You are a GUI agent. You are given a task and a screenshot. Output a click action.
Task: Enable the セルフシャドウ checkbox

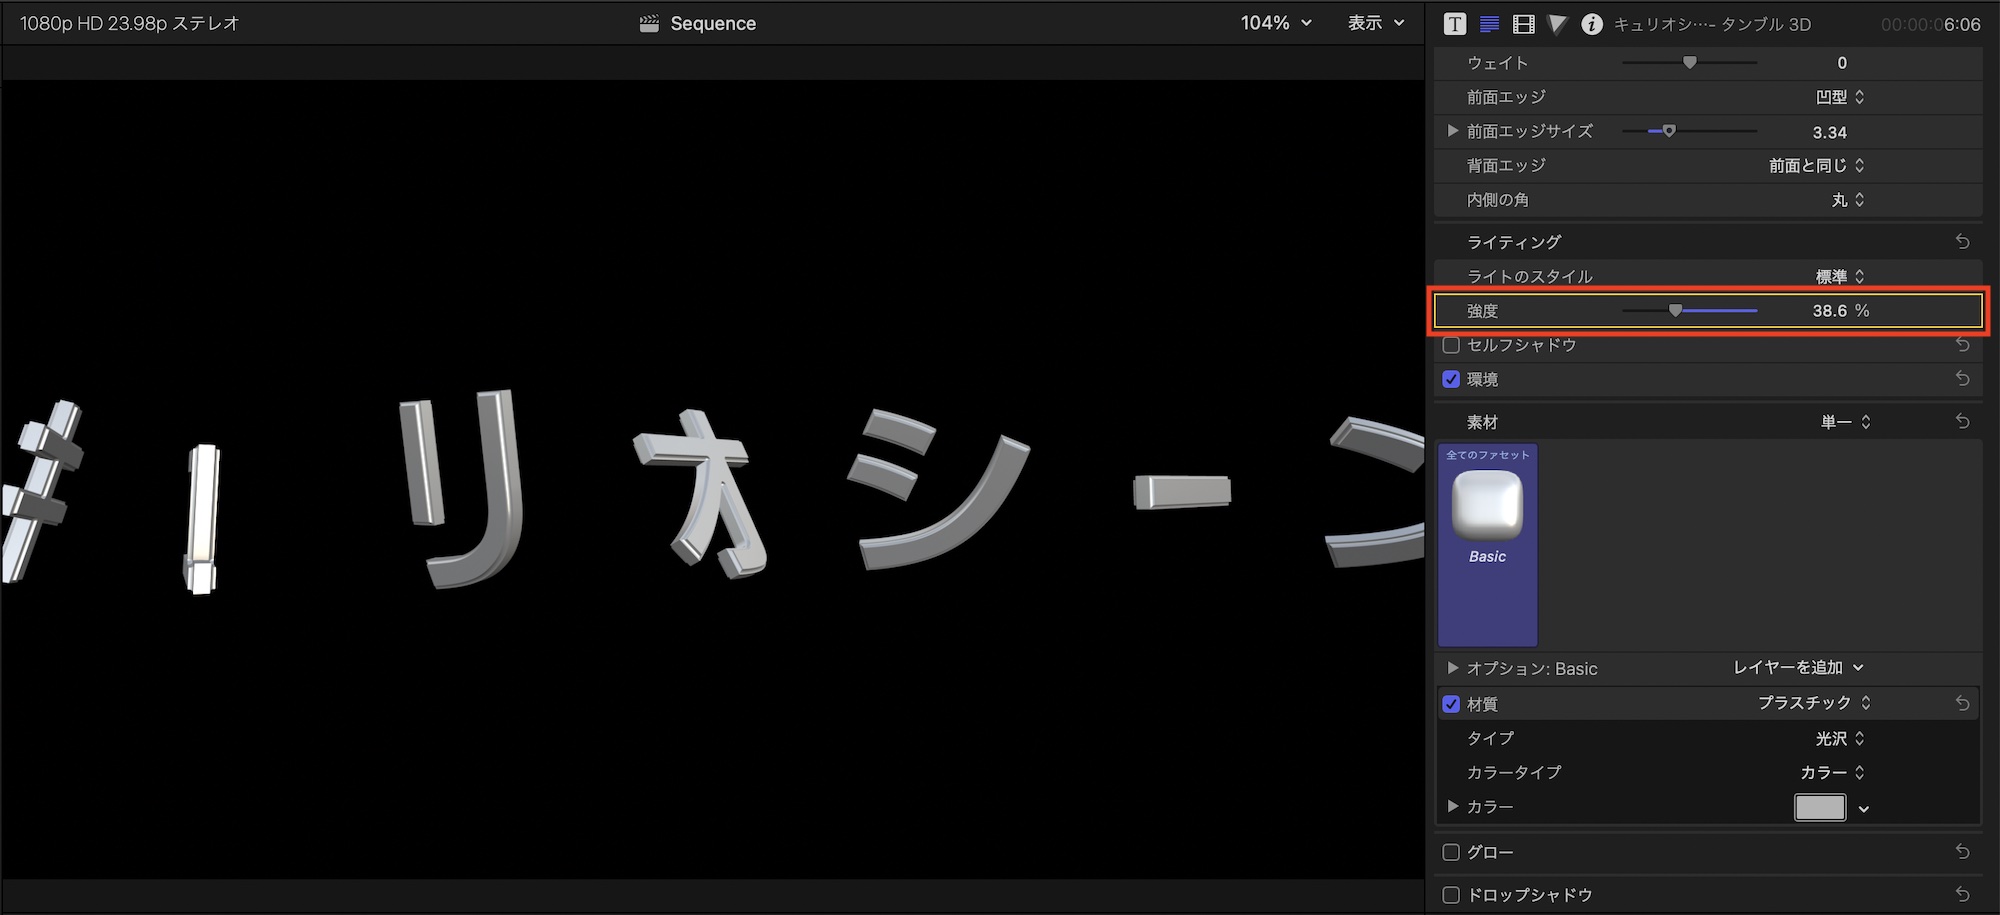coord(1451,345)
